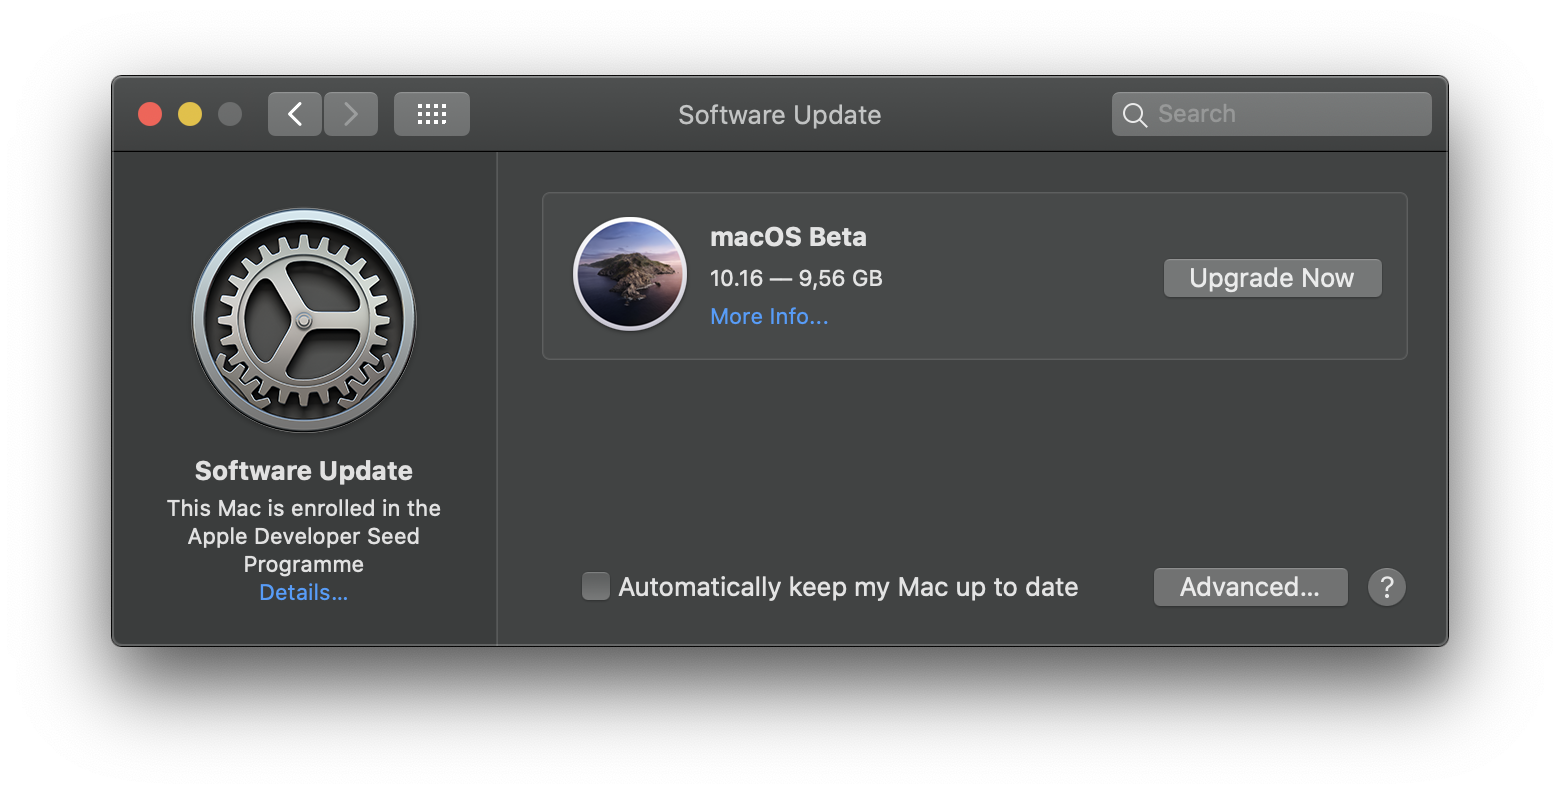
Task: Click the large Software Update gear icon
Action: 304,320
